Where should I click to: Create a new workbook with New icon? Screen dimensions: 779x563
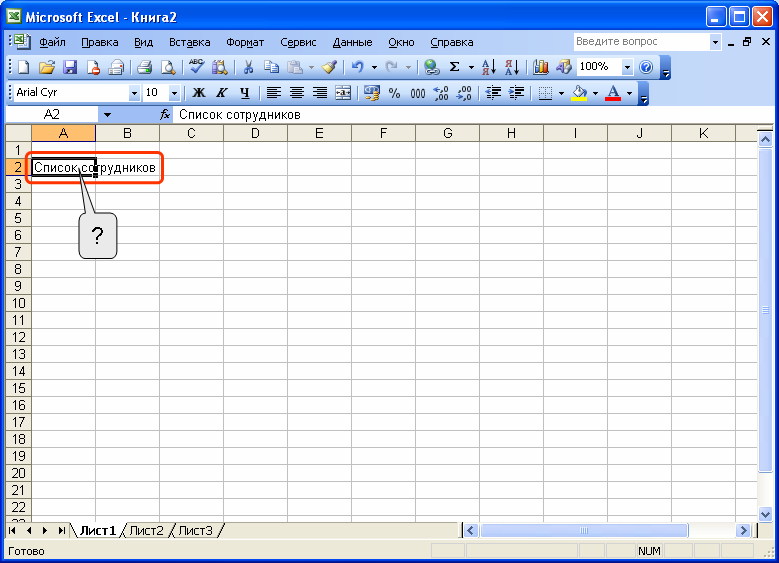click(23, 67)
